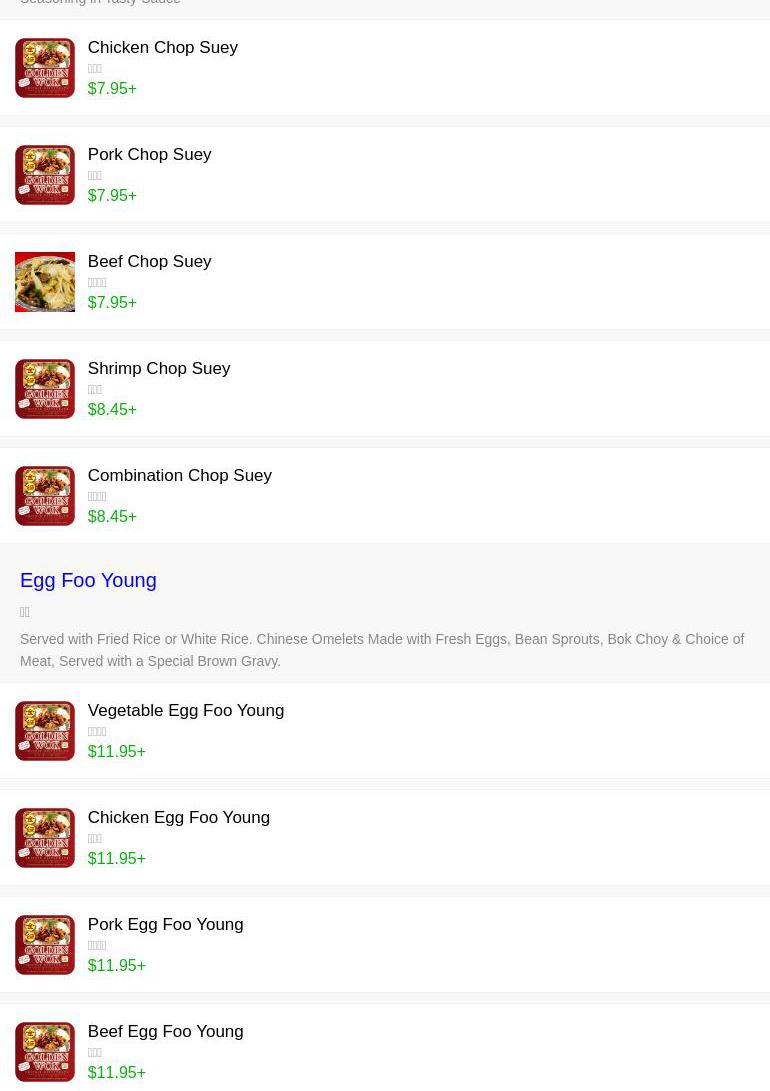Click the Shrimp Chop Suey logo icon
Viewport: 770px width, 1091px height.
(45, 389)
